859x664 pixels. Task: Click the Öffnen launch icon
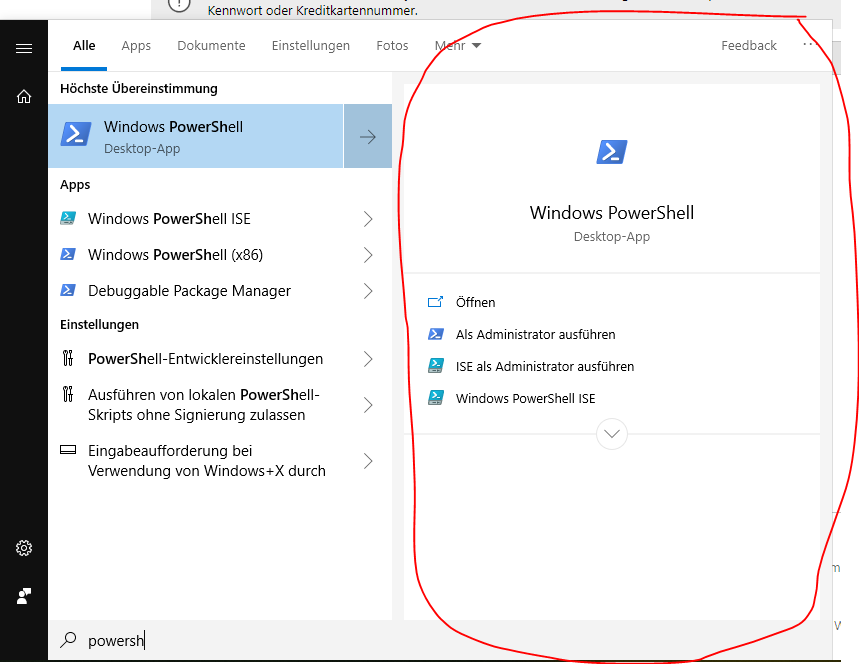pyautogui.click(x=436, y=302)
